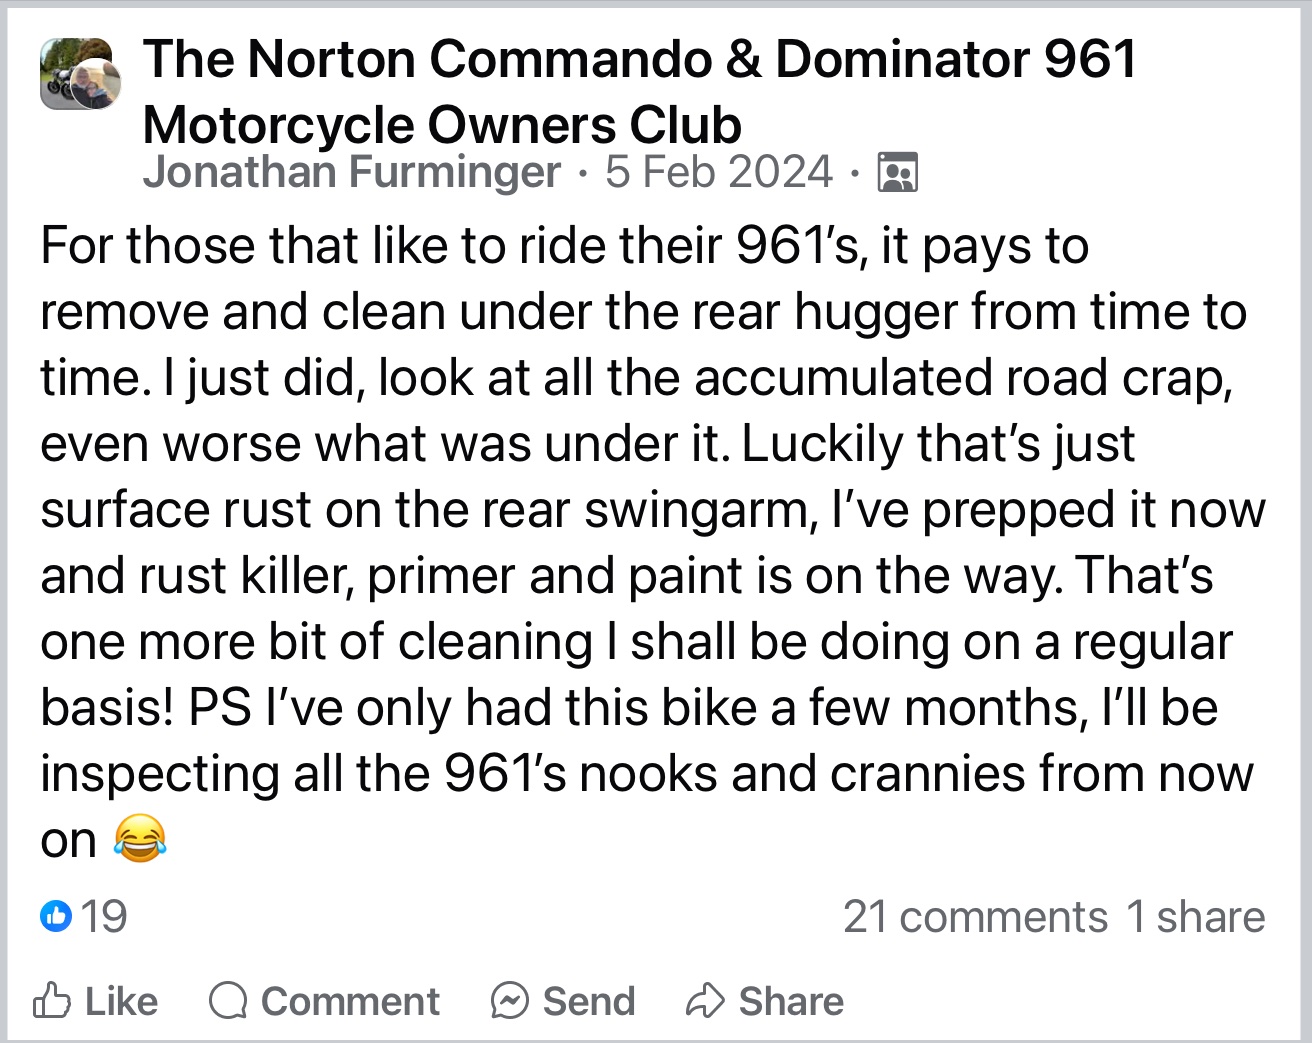Click the group audience icon beside the date
1312x1043 pixels.
tap(897, 173)
